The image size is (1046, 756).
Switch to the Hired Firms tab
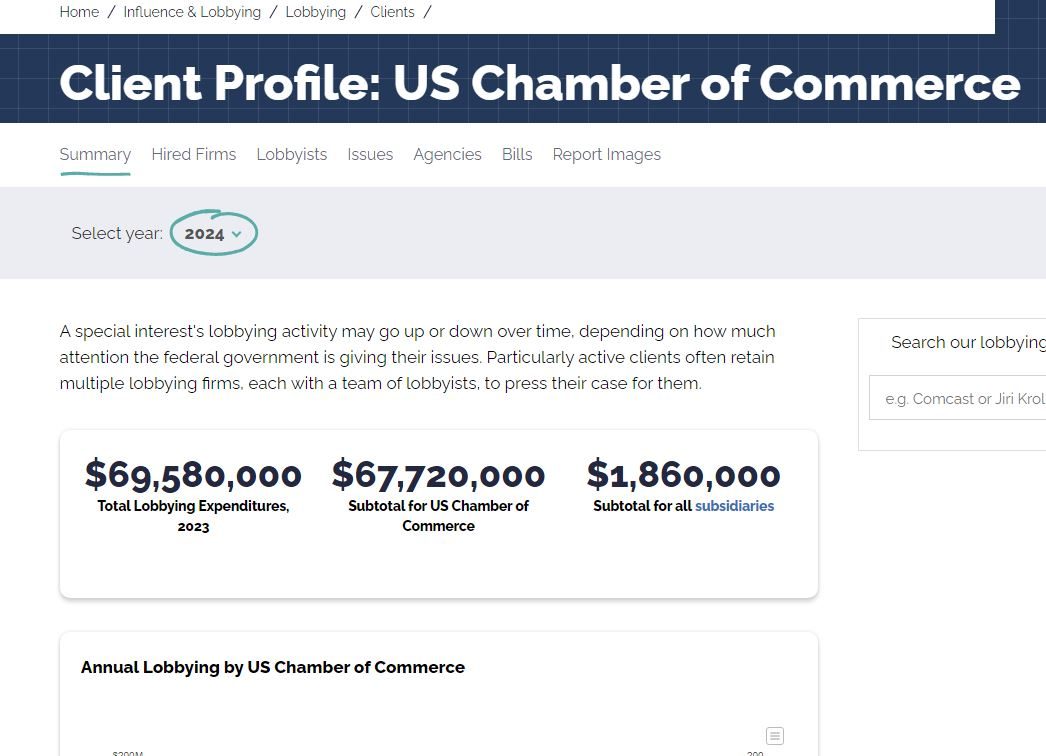pyautogui.click(x=194, y=154)
